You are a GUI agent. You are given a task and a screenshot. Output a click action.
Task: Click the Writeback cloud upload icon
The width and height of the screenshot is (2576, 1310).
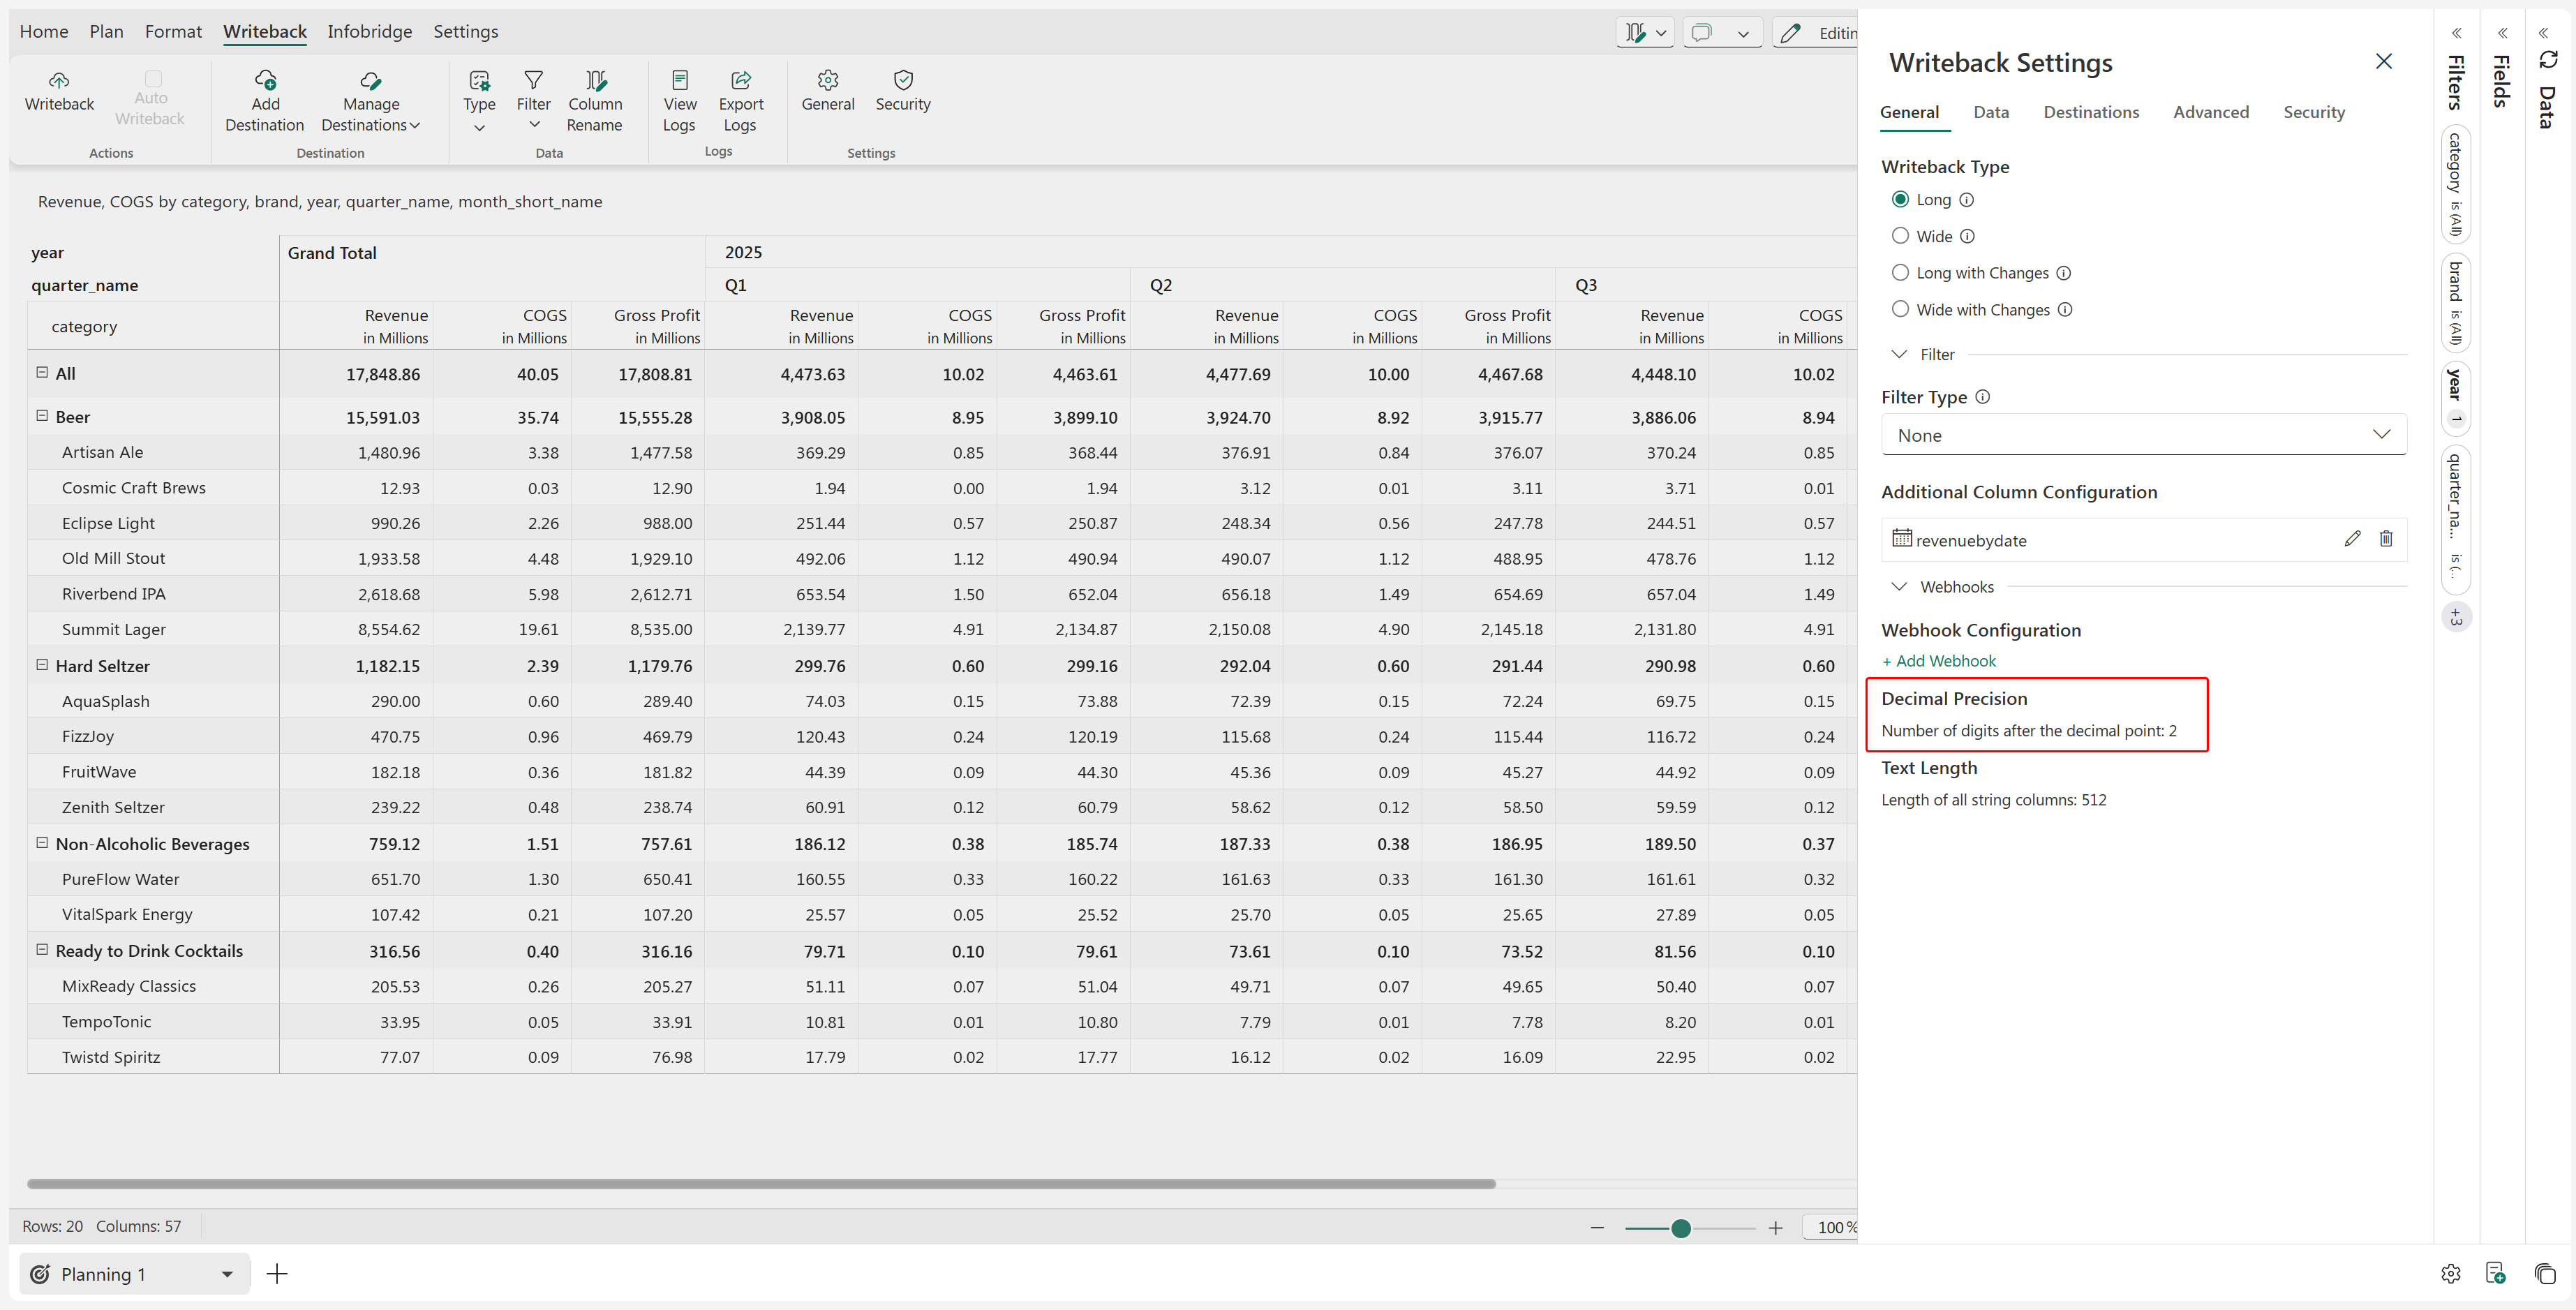pyautogui.click(x=59, y=80)
